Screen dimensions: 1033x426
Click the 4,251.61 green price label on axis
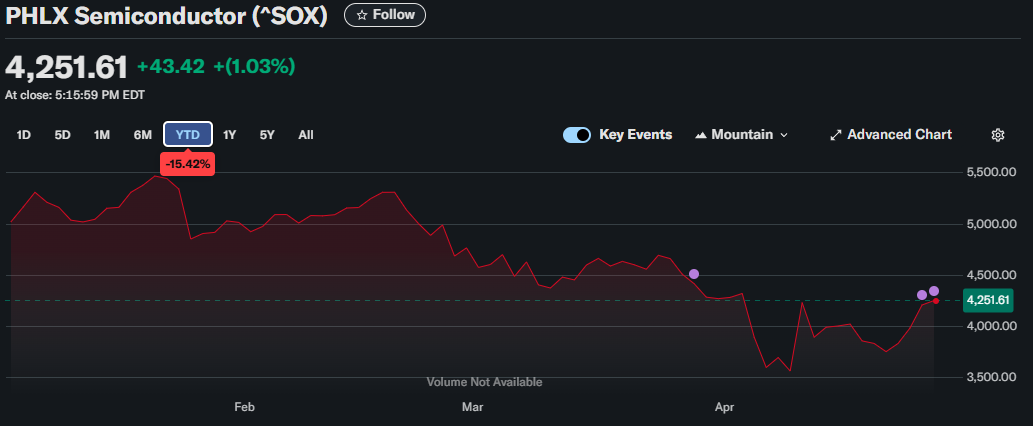pos(986,300)
